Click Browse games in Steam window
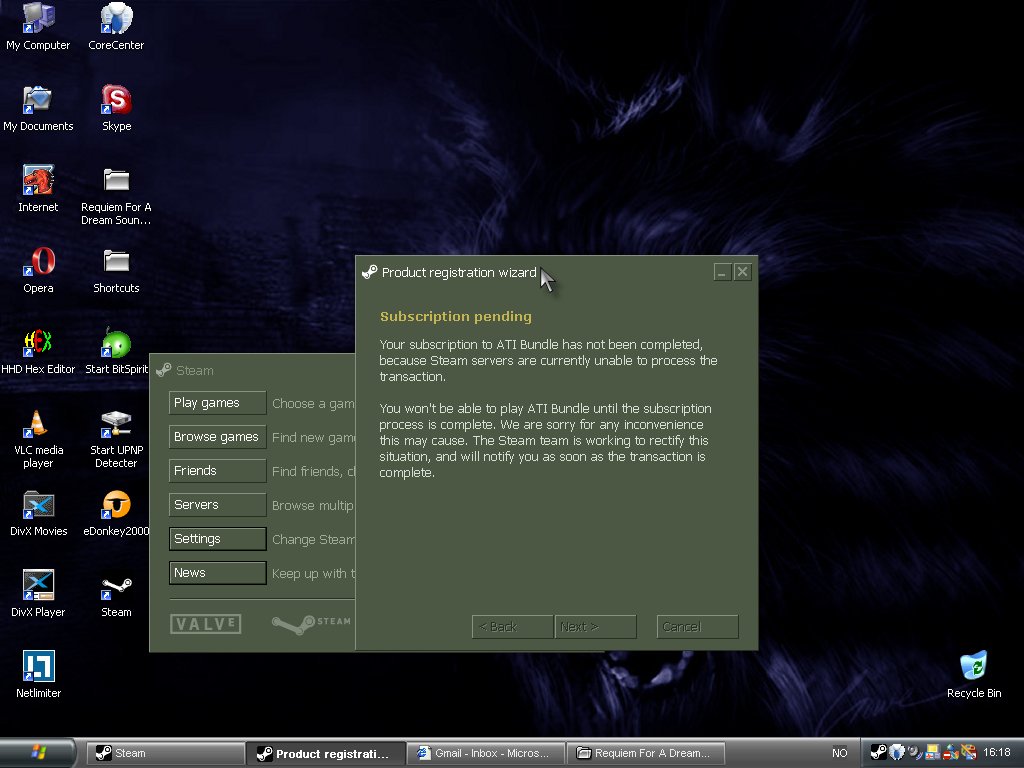Screen dimensions: 1024x768 (x=217, y=437)
